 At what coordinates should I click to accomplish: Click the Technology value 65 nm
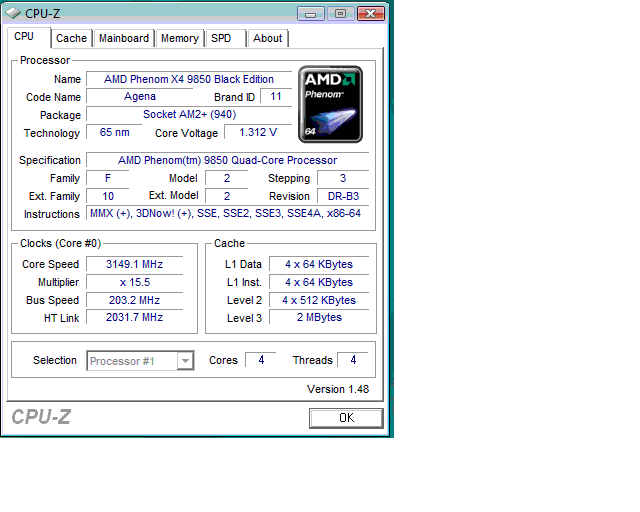[x=114, y=132]
